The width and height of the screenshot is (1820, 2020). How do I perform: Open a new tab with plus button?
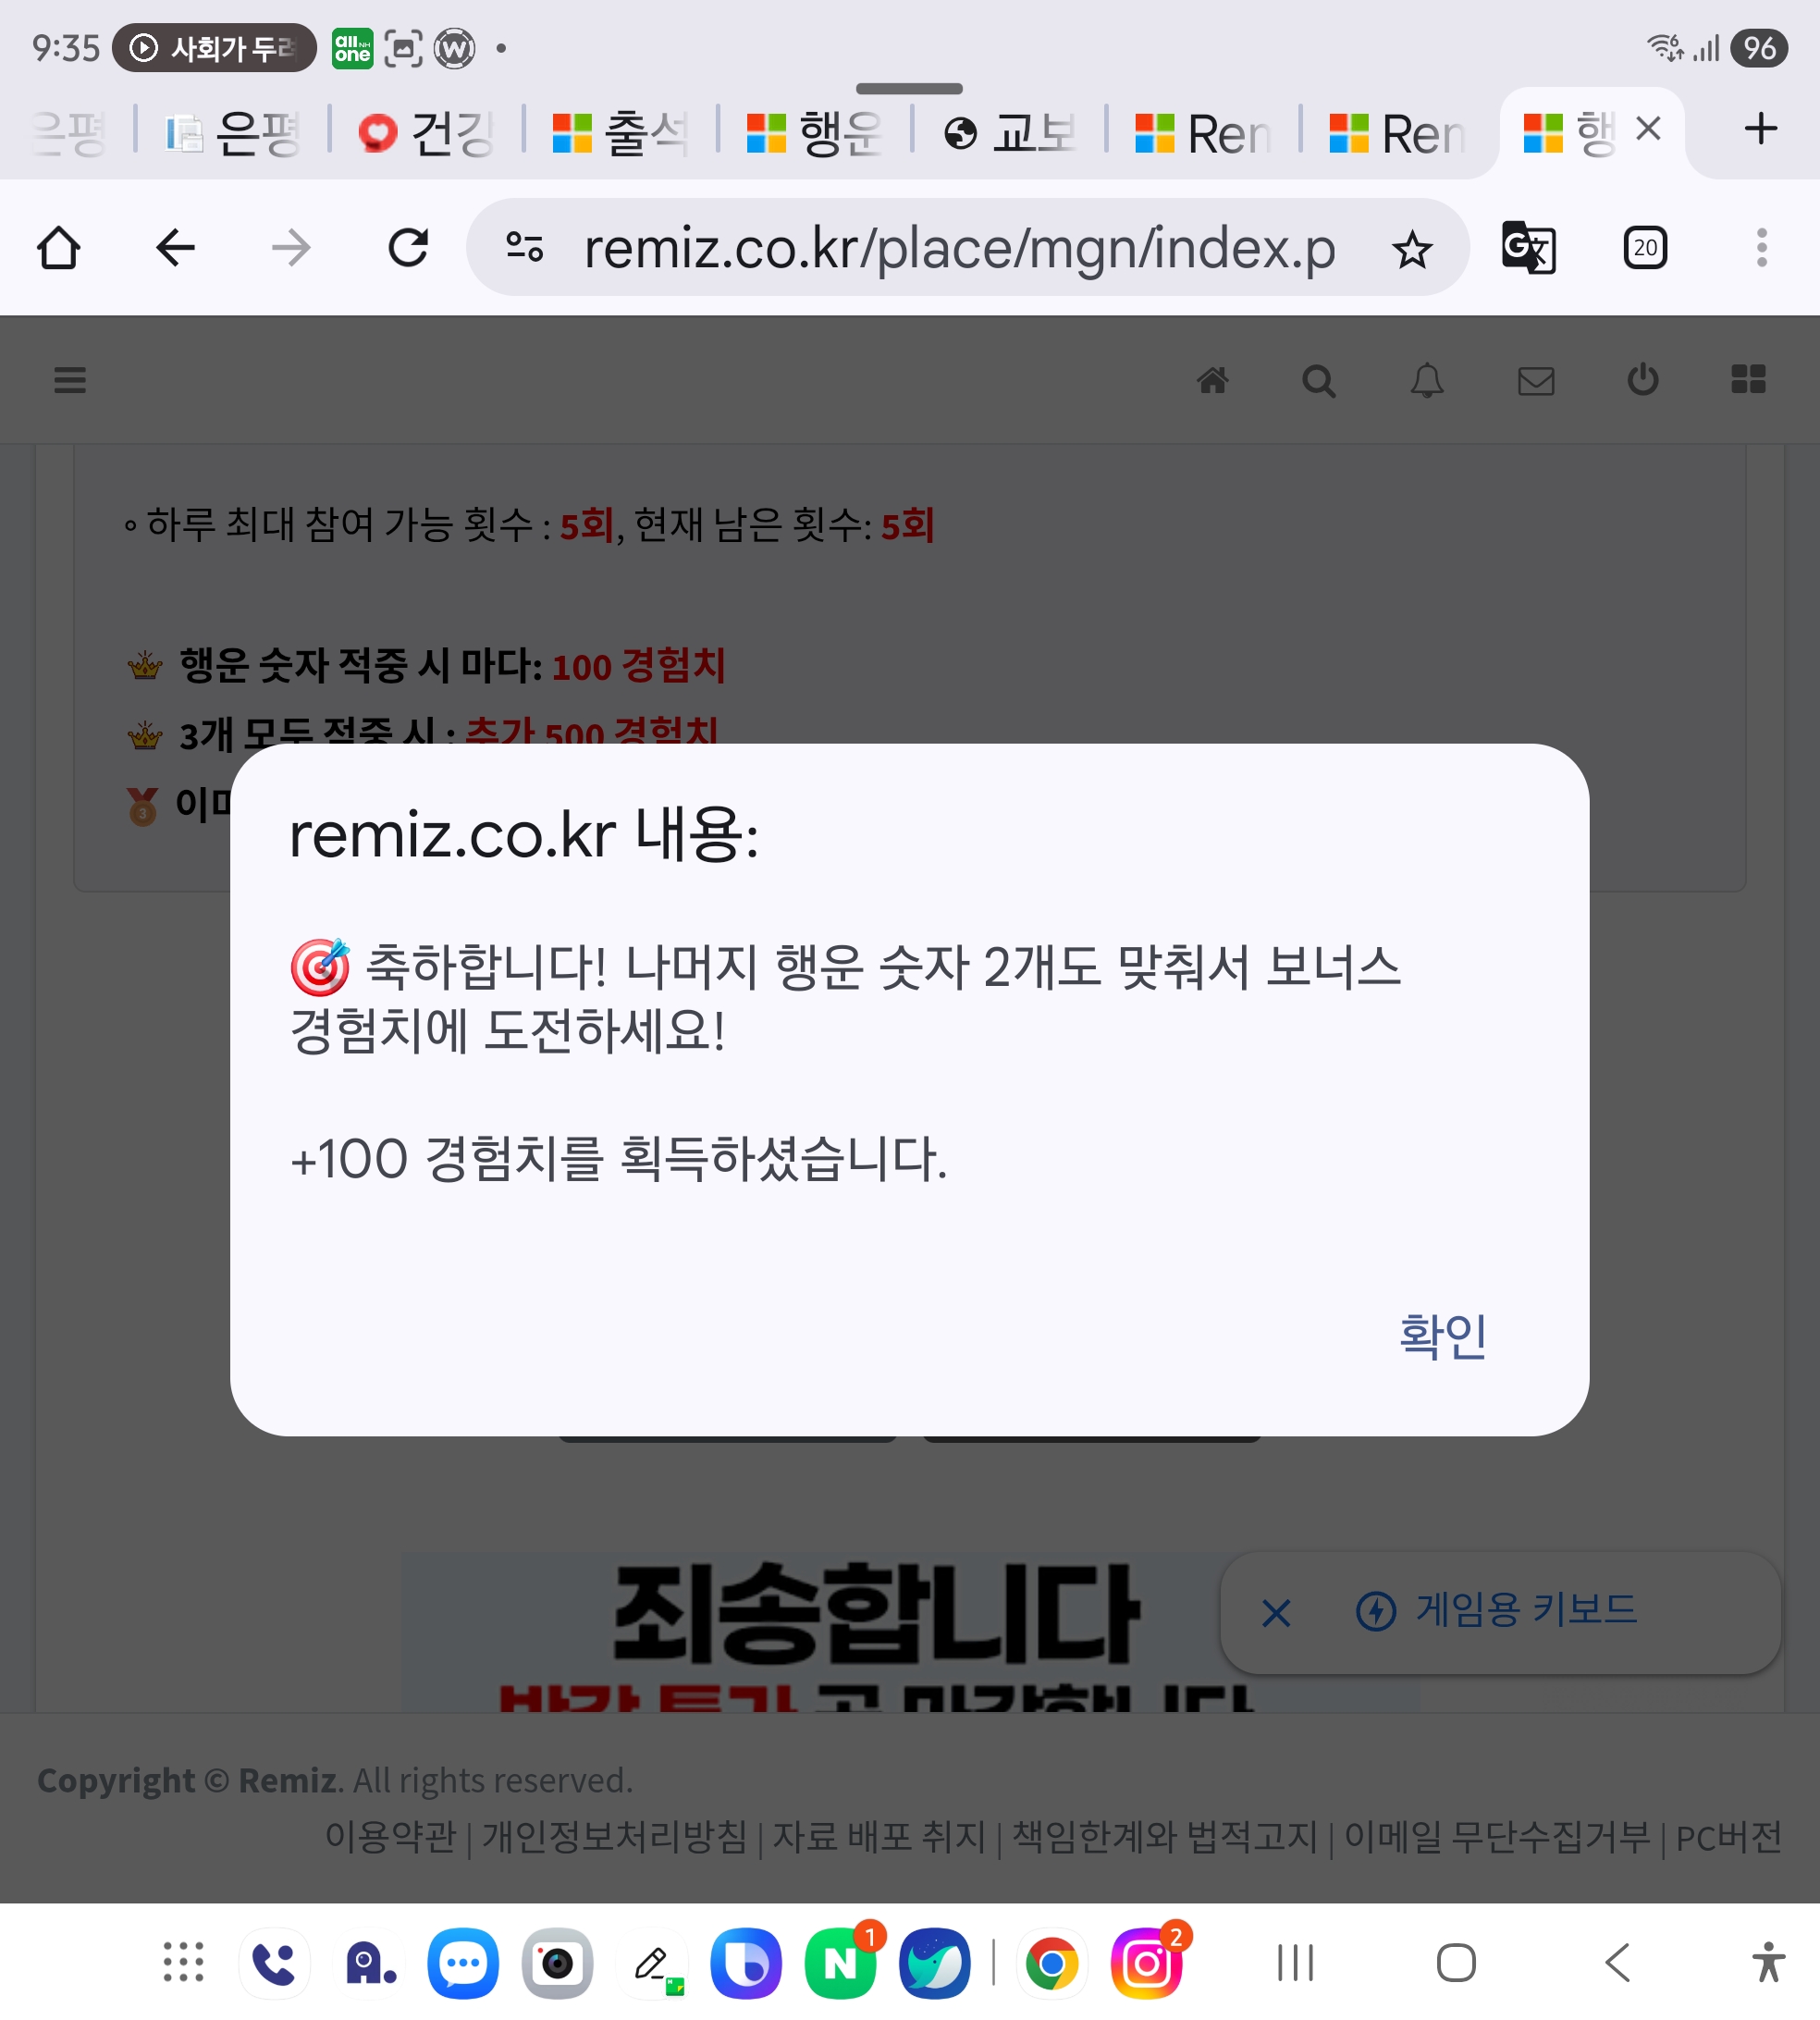[1760, 129]
